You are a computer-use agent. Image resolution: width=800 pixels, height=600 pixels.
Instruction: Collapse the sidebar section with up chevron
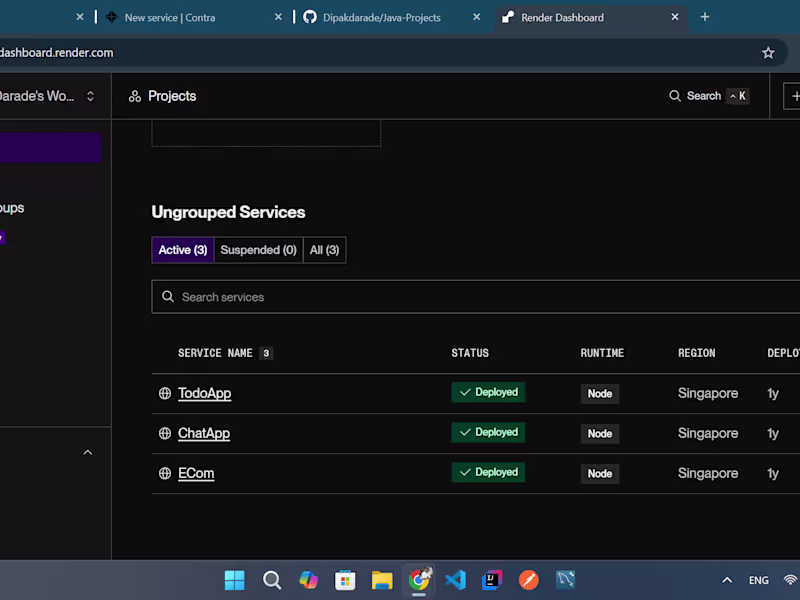point(88,453)
